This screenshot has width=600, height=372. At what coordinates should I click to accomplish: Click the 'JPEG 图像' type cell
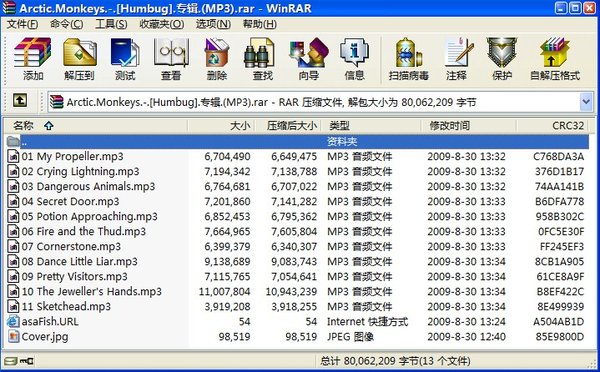(x=350, y=337)
